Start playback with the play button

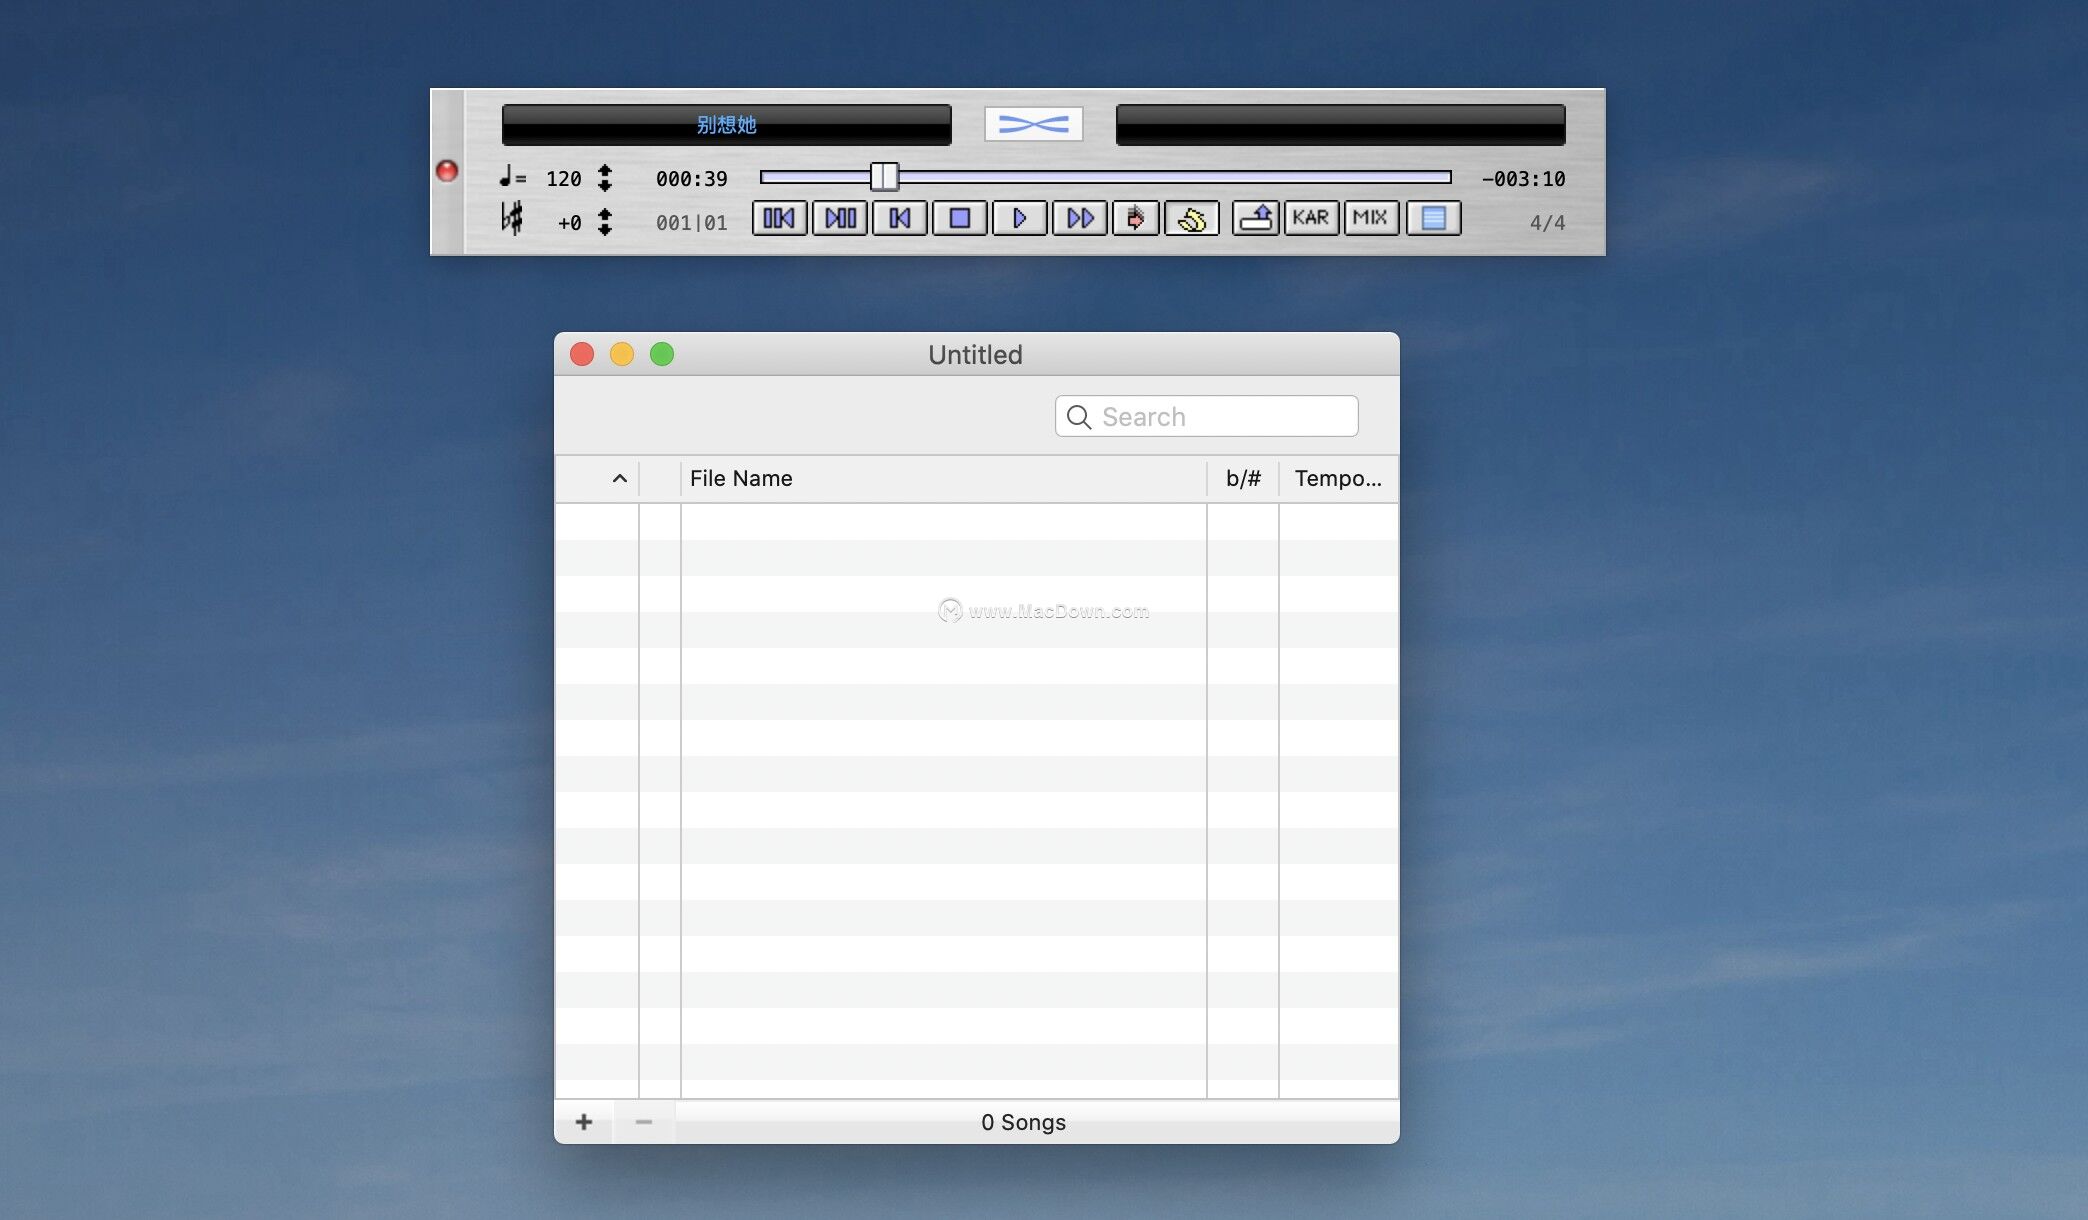click(1019, 218)
